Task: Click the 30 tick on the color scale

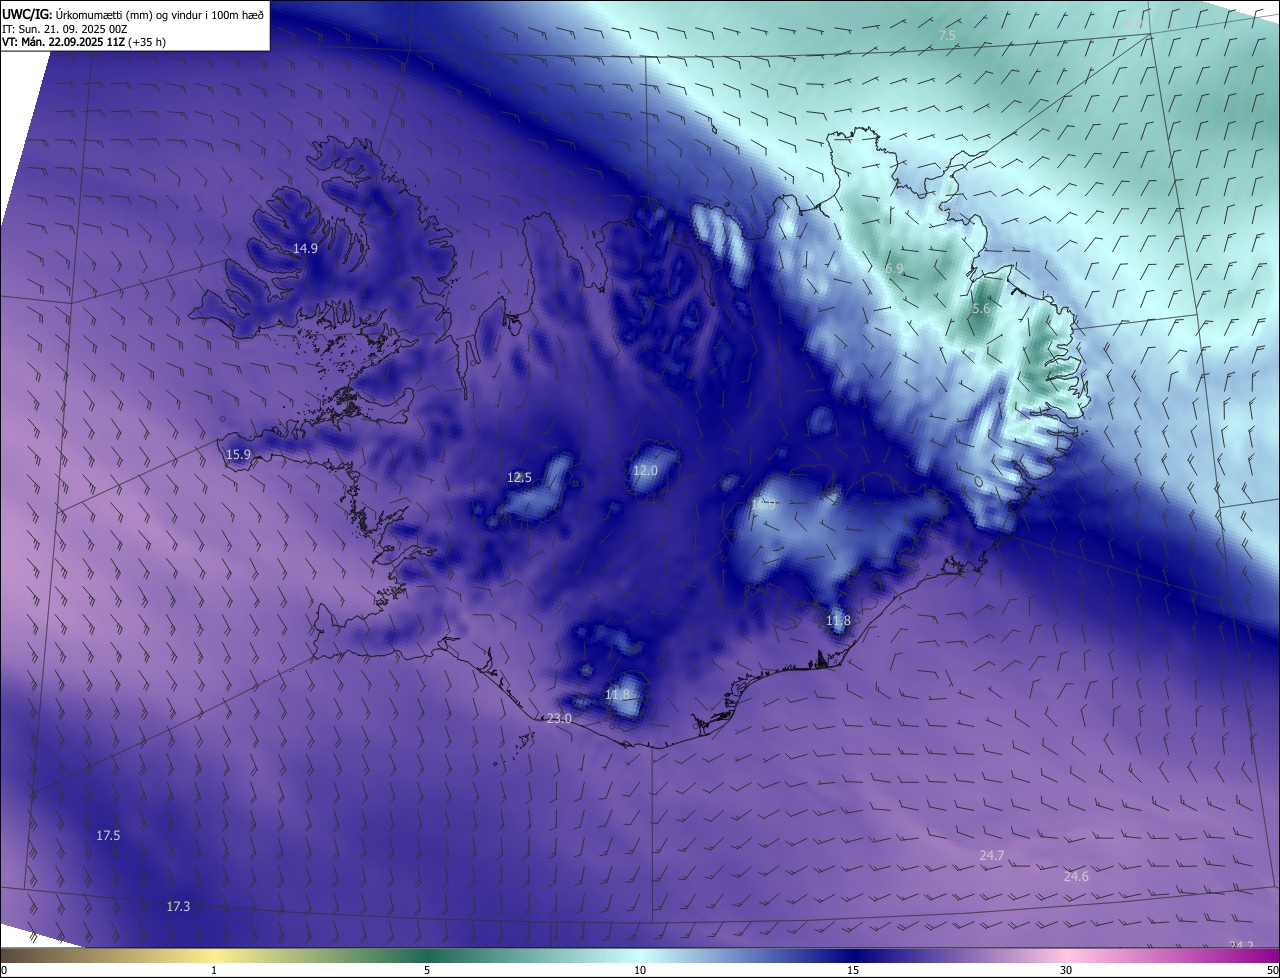Action: [1066, 970]
